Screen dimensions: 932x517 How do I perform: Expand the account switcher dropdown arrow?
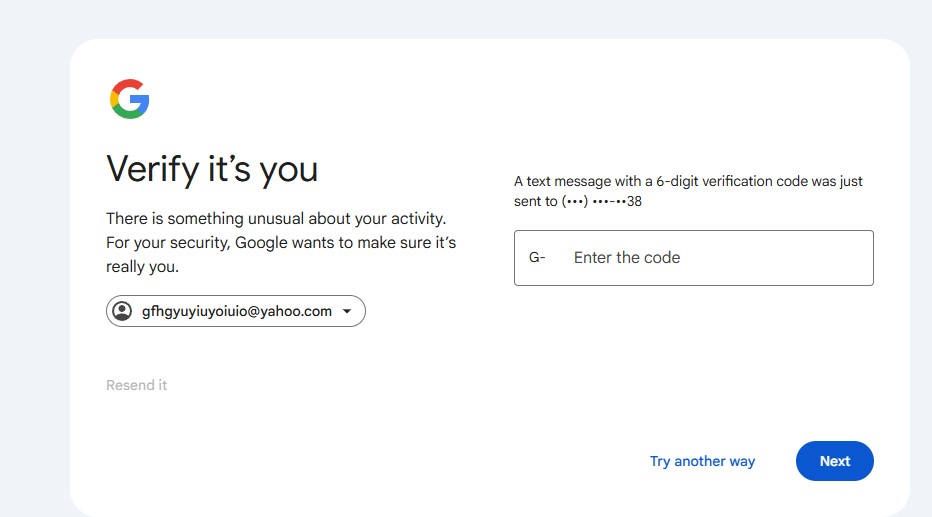pos(347,311)
